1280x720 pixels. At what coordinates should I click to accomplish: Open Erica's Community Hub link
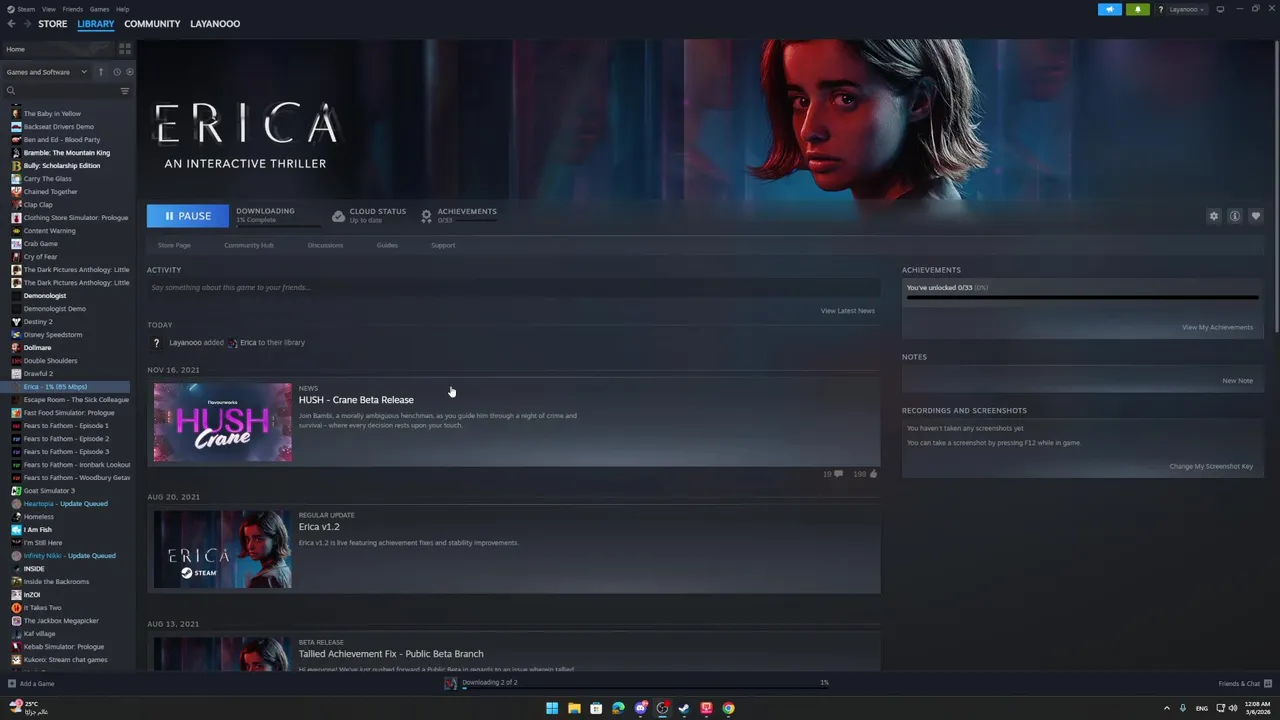click(x=249, y=245)
